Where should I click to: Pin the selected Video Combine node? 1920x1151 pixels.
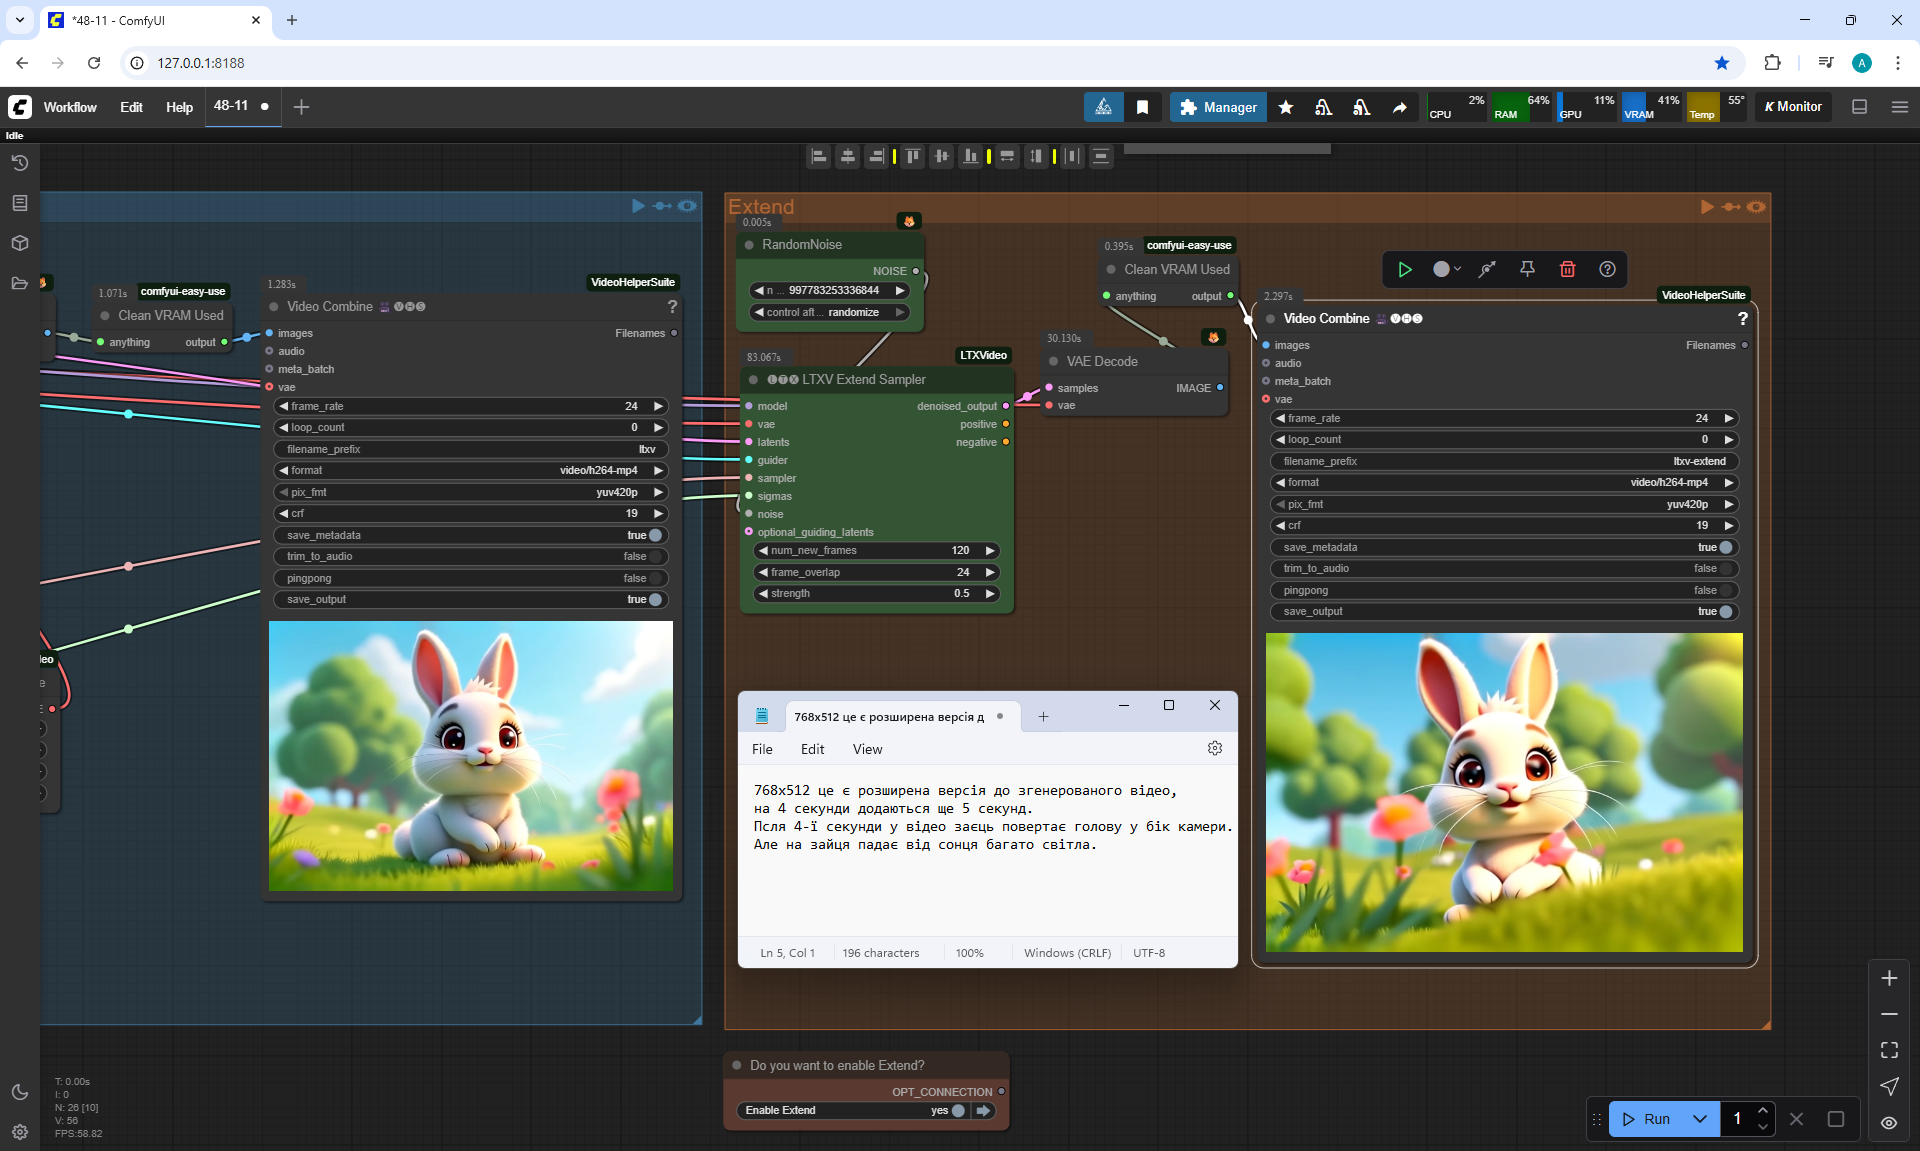coord(1527,269)
